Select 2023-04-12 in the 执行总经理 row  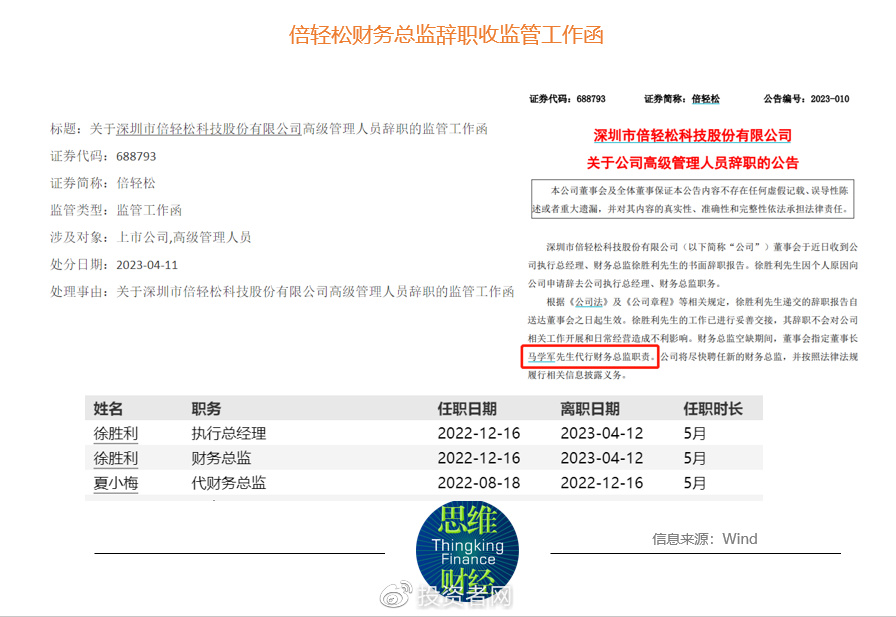tap(602, 434)
